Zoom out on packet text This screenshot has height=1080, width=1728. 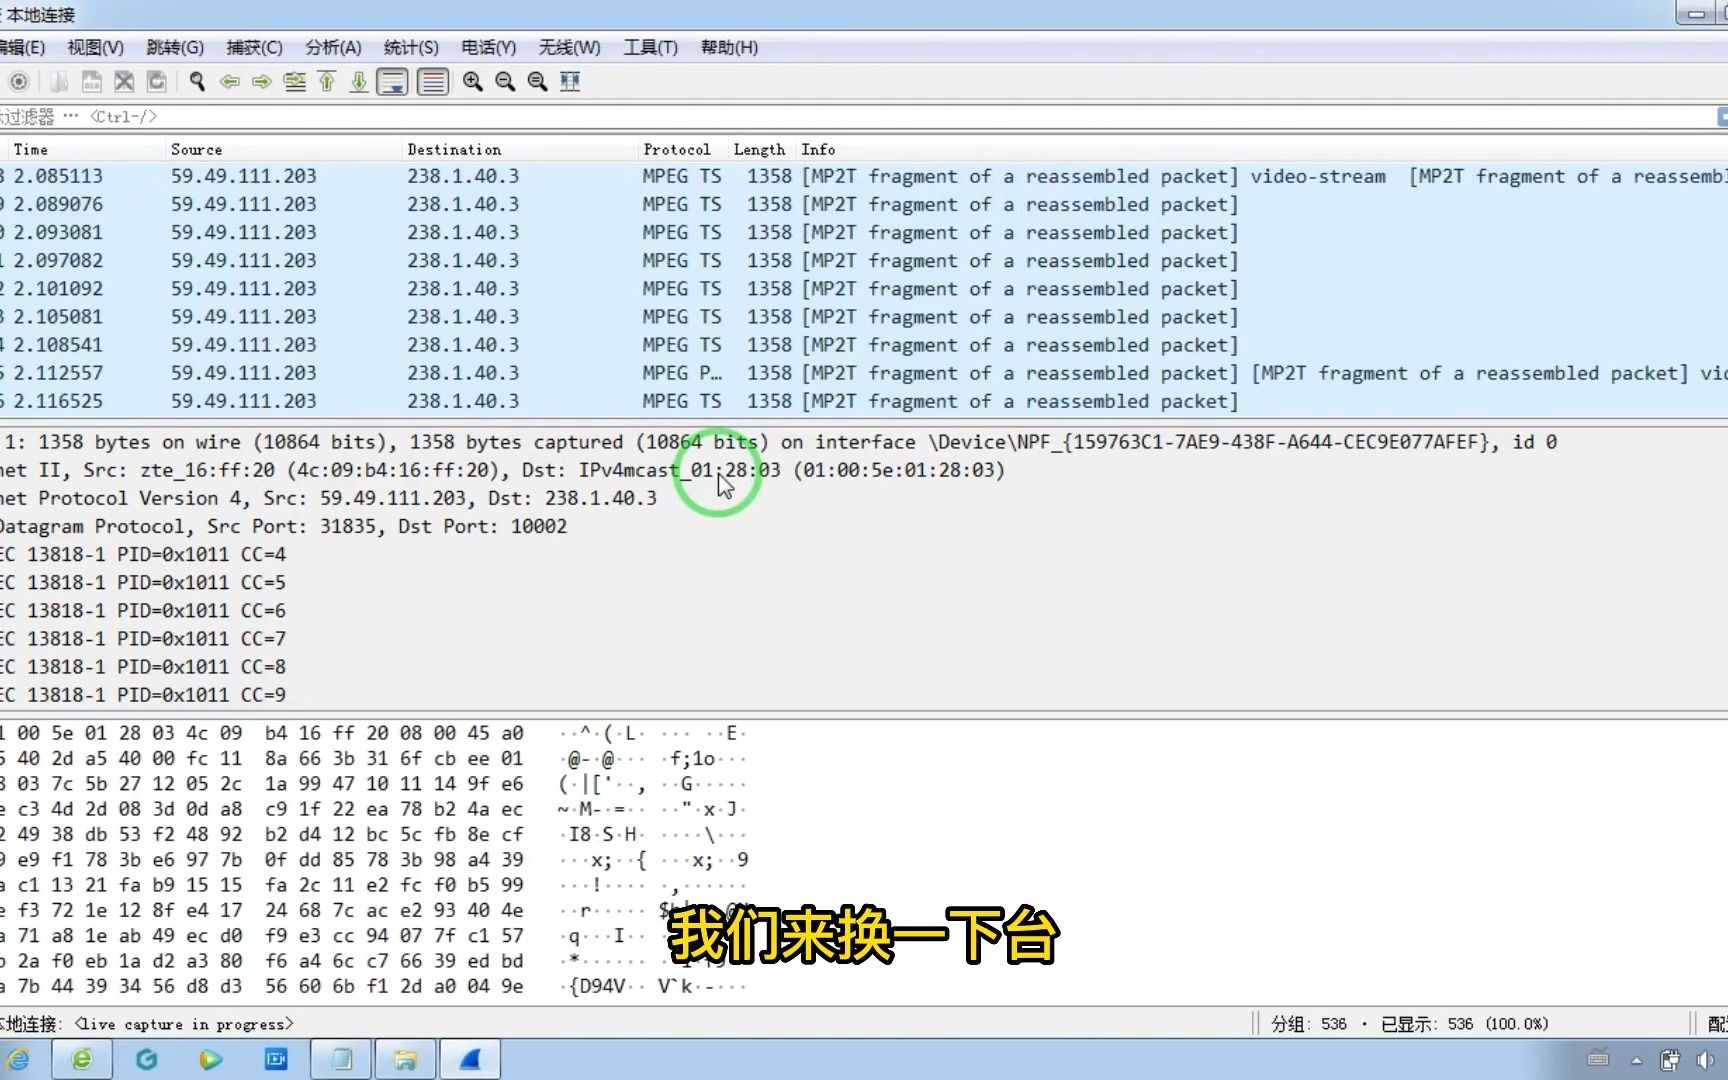coord(505,82)
